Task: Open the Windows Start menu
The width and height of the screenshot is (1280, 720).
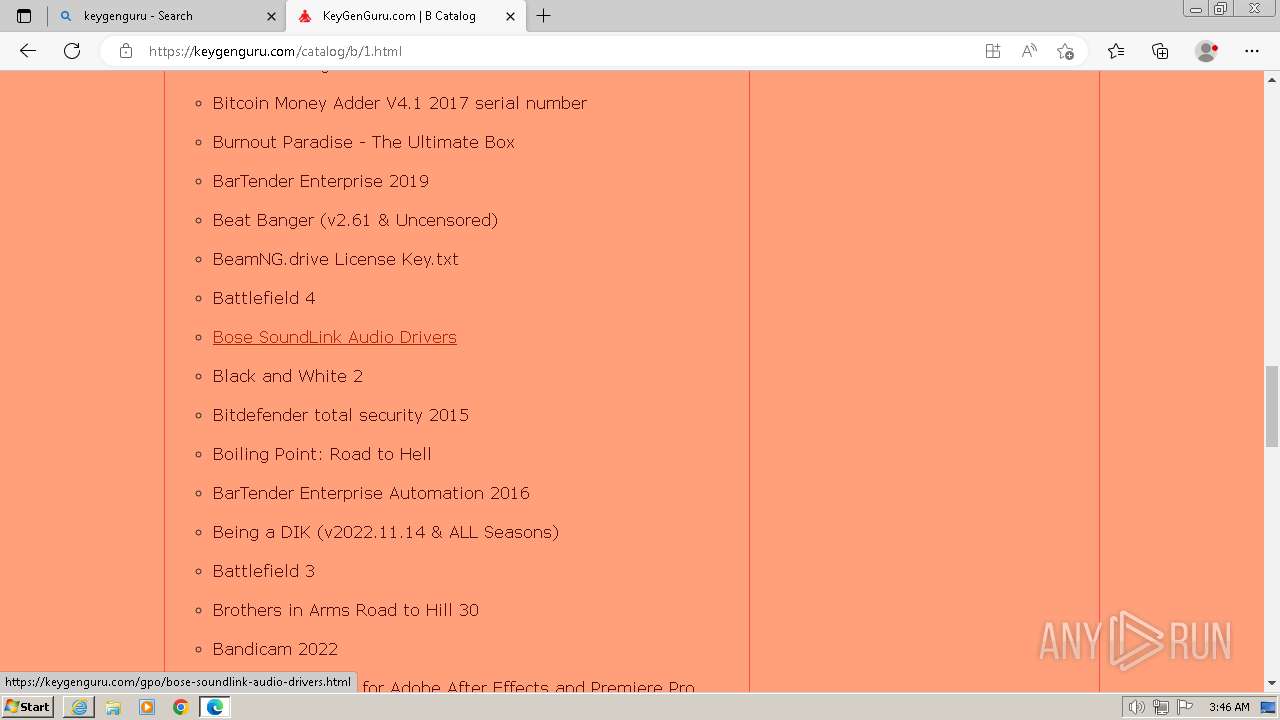Action: point(27,706)
